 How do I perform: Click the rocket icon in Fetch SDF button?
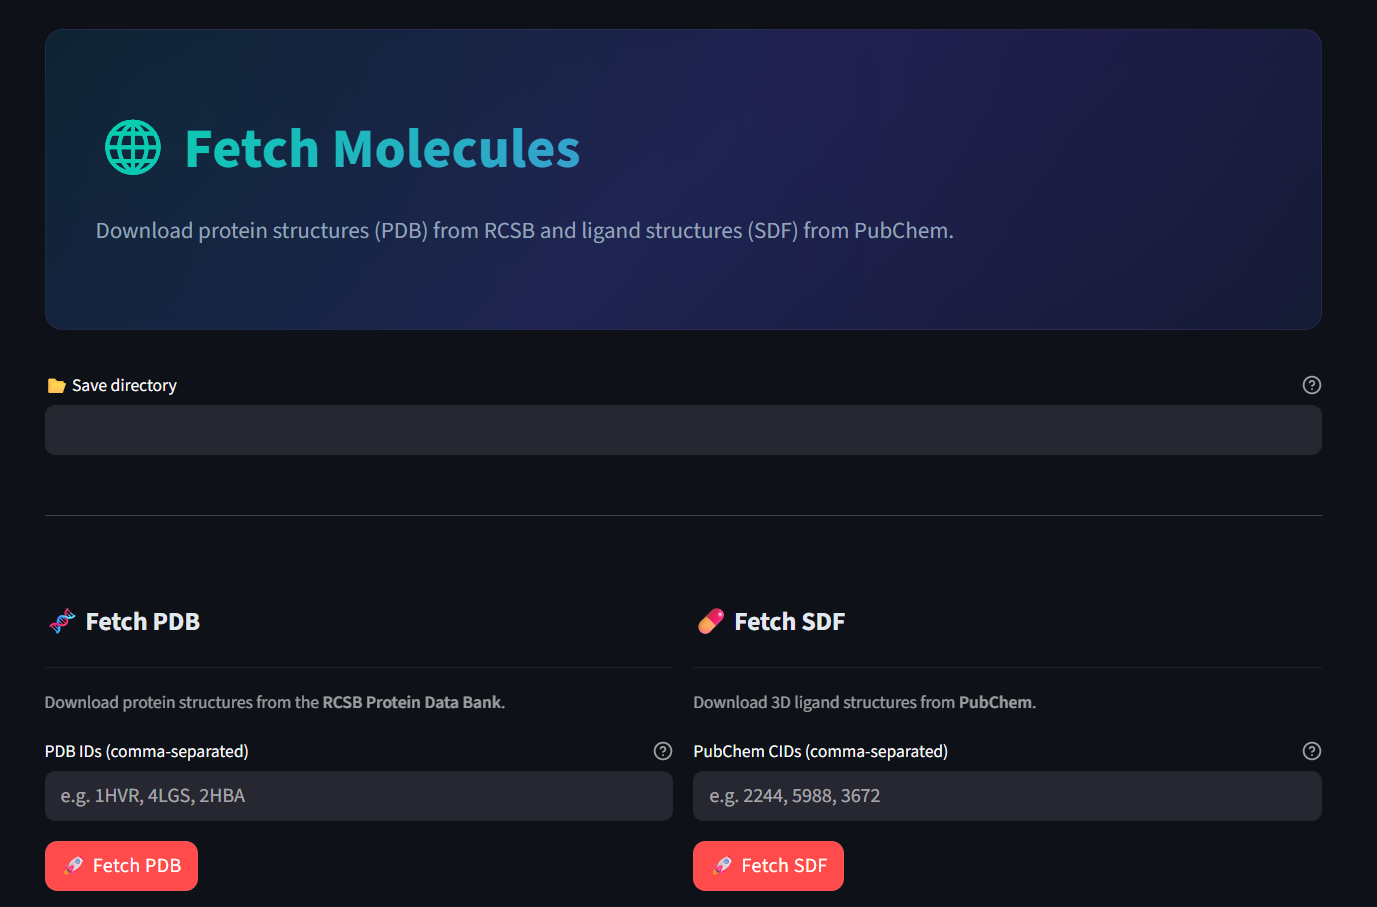722,866
